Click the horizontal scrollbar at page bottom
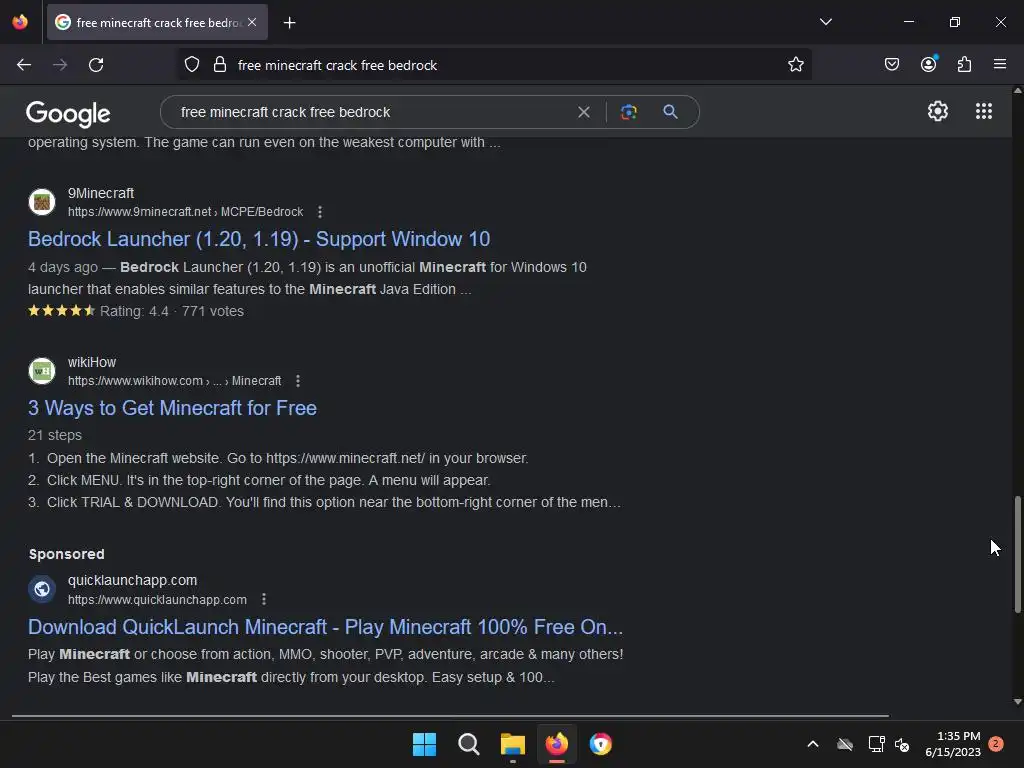The width and height of the screenshot is (1024, 768). point(450,716)
